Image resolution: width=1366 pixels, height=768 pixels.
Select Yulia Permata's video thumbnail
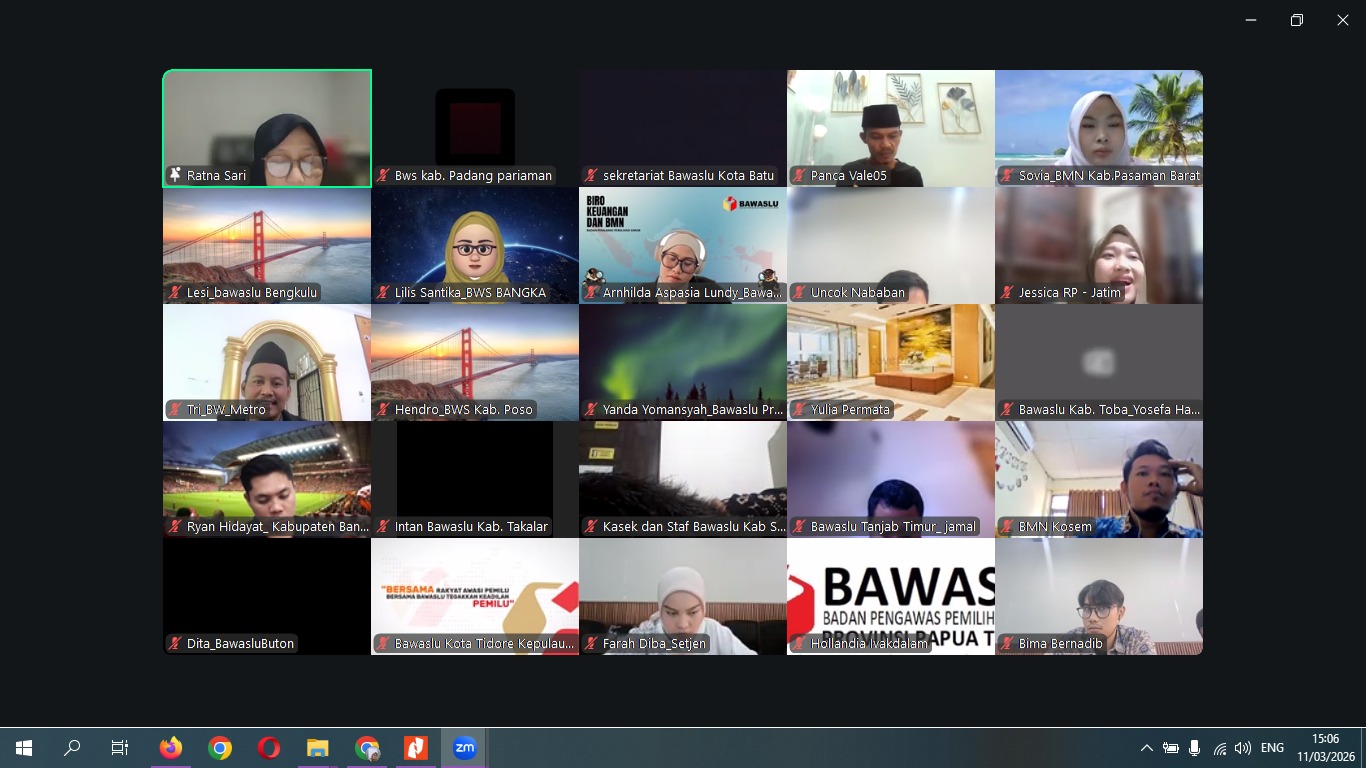coord(890,363)
